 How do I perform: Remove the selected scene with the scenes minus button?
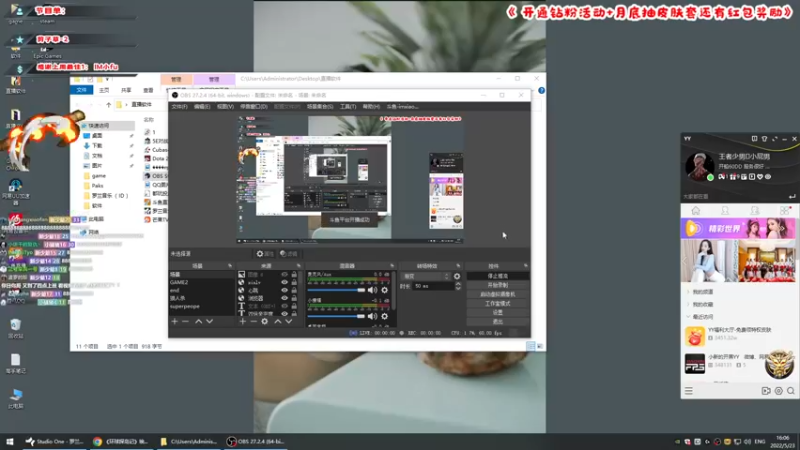point(185,321)
